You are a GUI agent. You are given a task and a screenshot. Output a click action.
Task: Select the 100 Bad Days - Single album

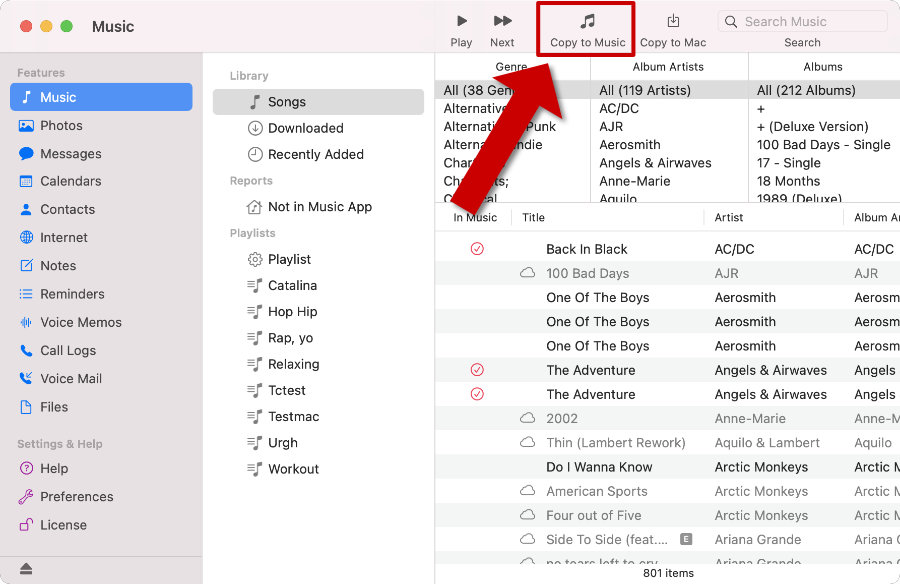point(825,145)
